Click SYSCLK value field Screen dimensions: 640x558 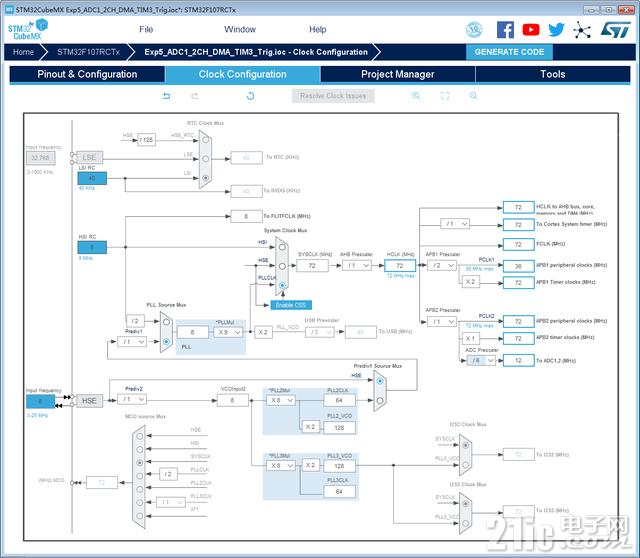(x=312, y=266)
